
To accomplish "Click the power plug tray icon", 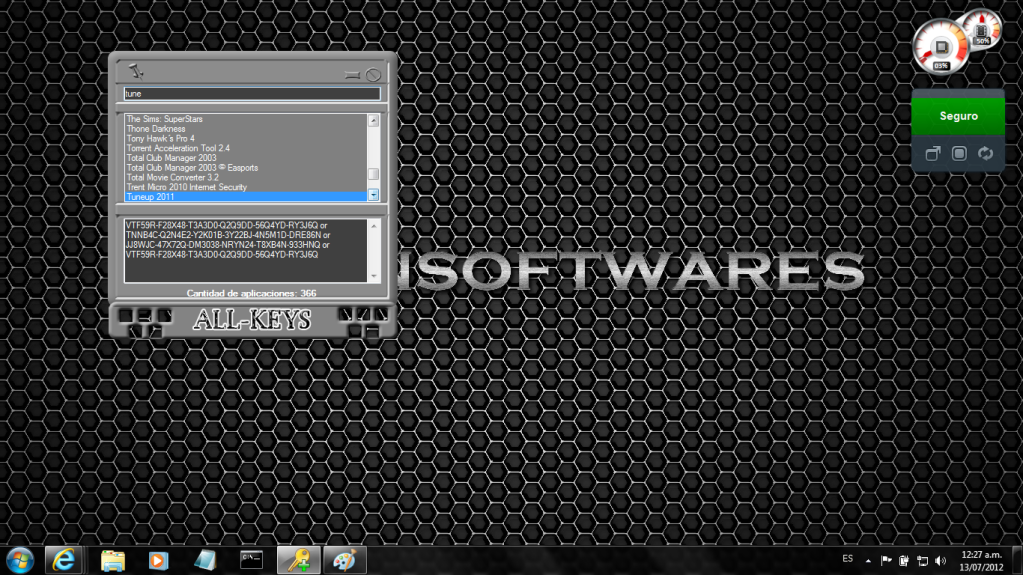I will click(x=904, y=560).
